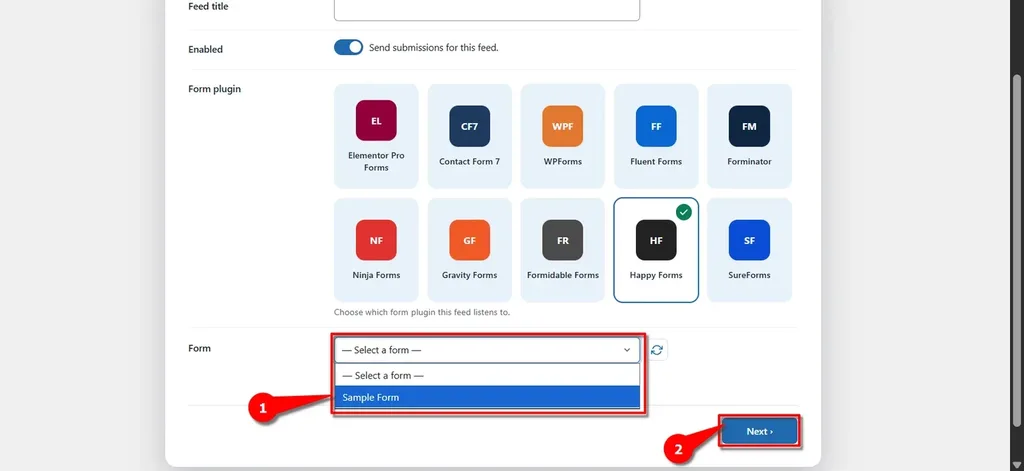Choose the SureForms SF icon
This screenshot has width=1024, height=471.
[749, 240]
